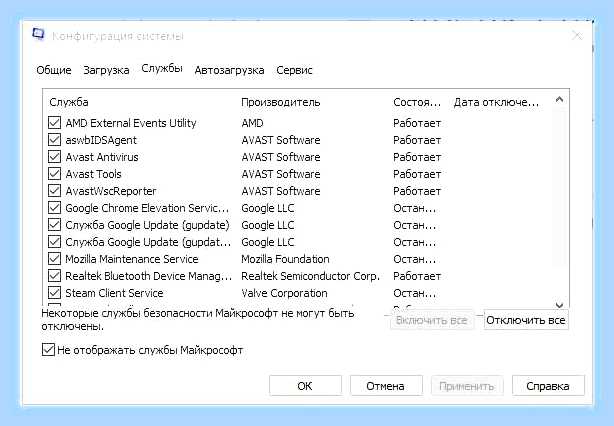Click the 'AvastWscReporter' service name
The width and height of the screenshot is (614, 426).
[x=111, y=191]
